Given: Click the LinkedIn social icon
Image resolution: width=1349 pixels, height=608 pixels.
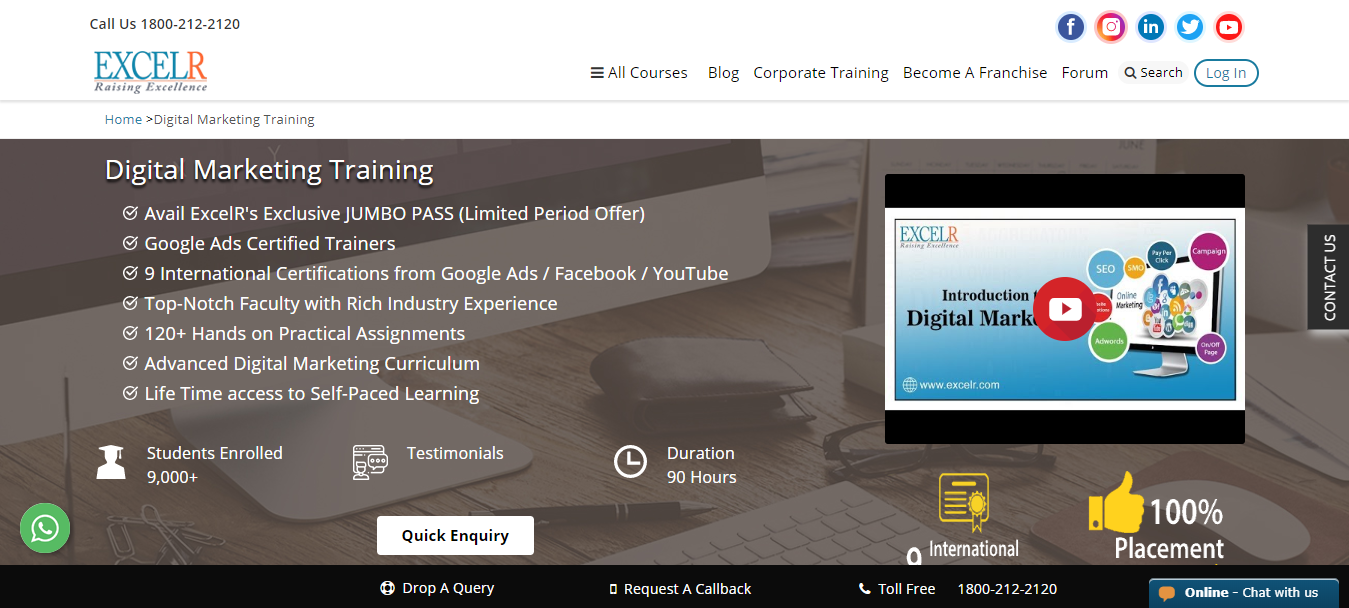Looking at the screenshot, I should 1150,27.
